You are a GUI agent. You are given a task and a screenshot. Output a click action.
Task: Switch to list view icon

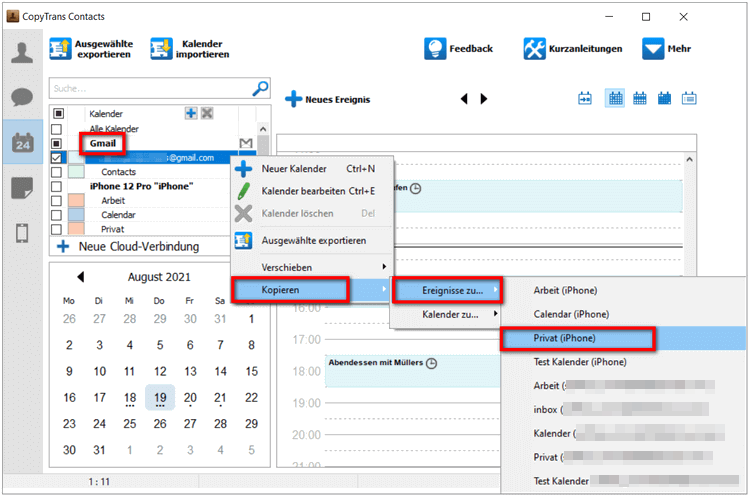[689, 99]
